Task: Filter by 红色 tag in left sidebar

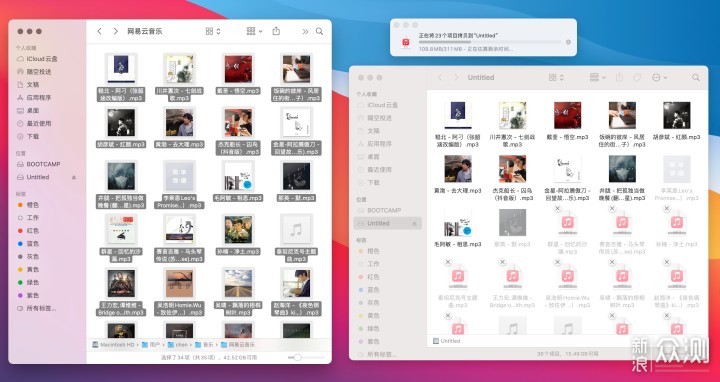Action: 28,230
